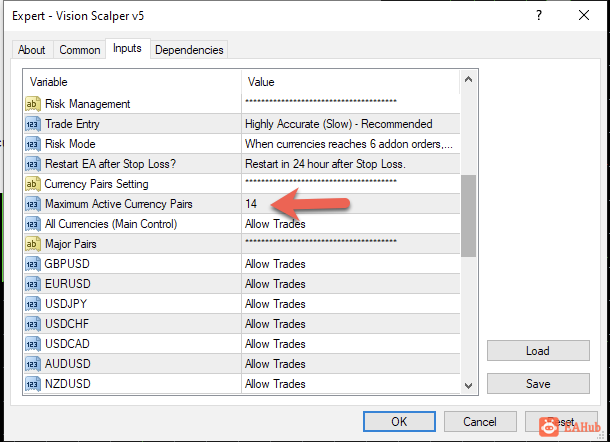Viewport: 610px width, 442px height.
Task: Click the Major Pairs asterisk value cell
Action: coord(351,244)
